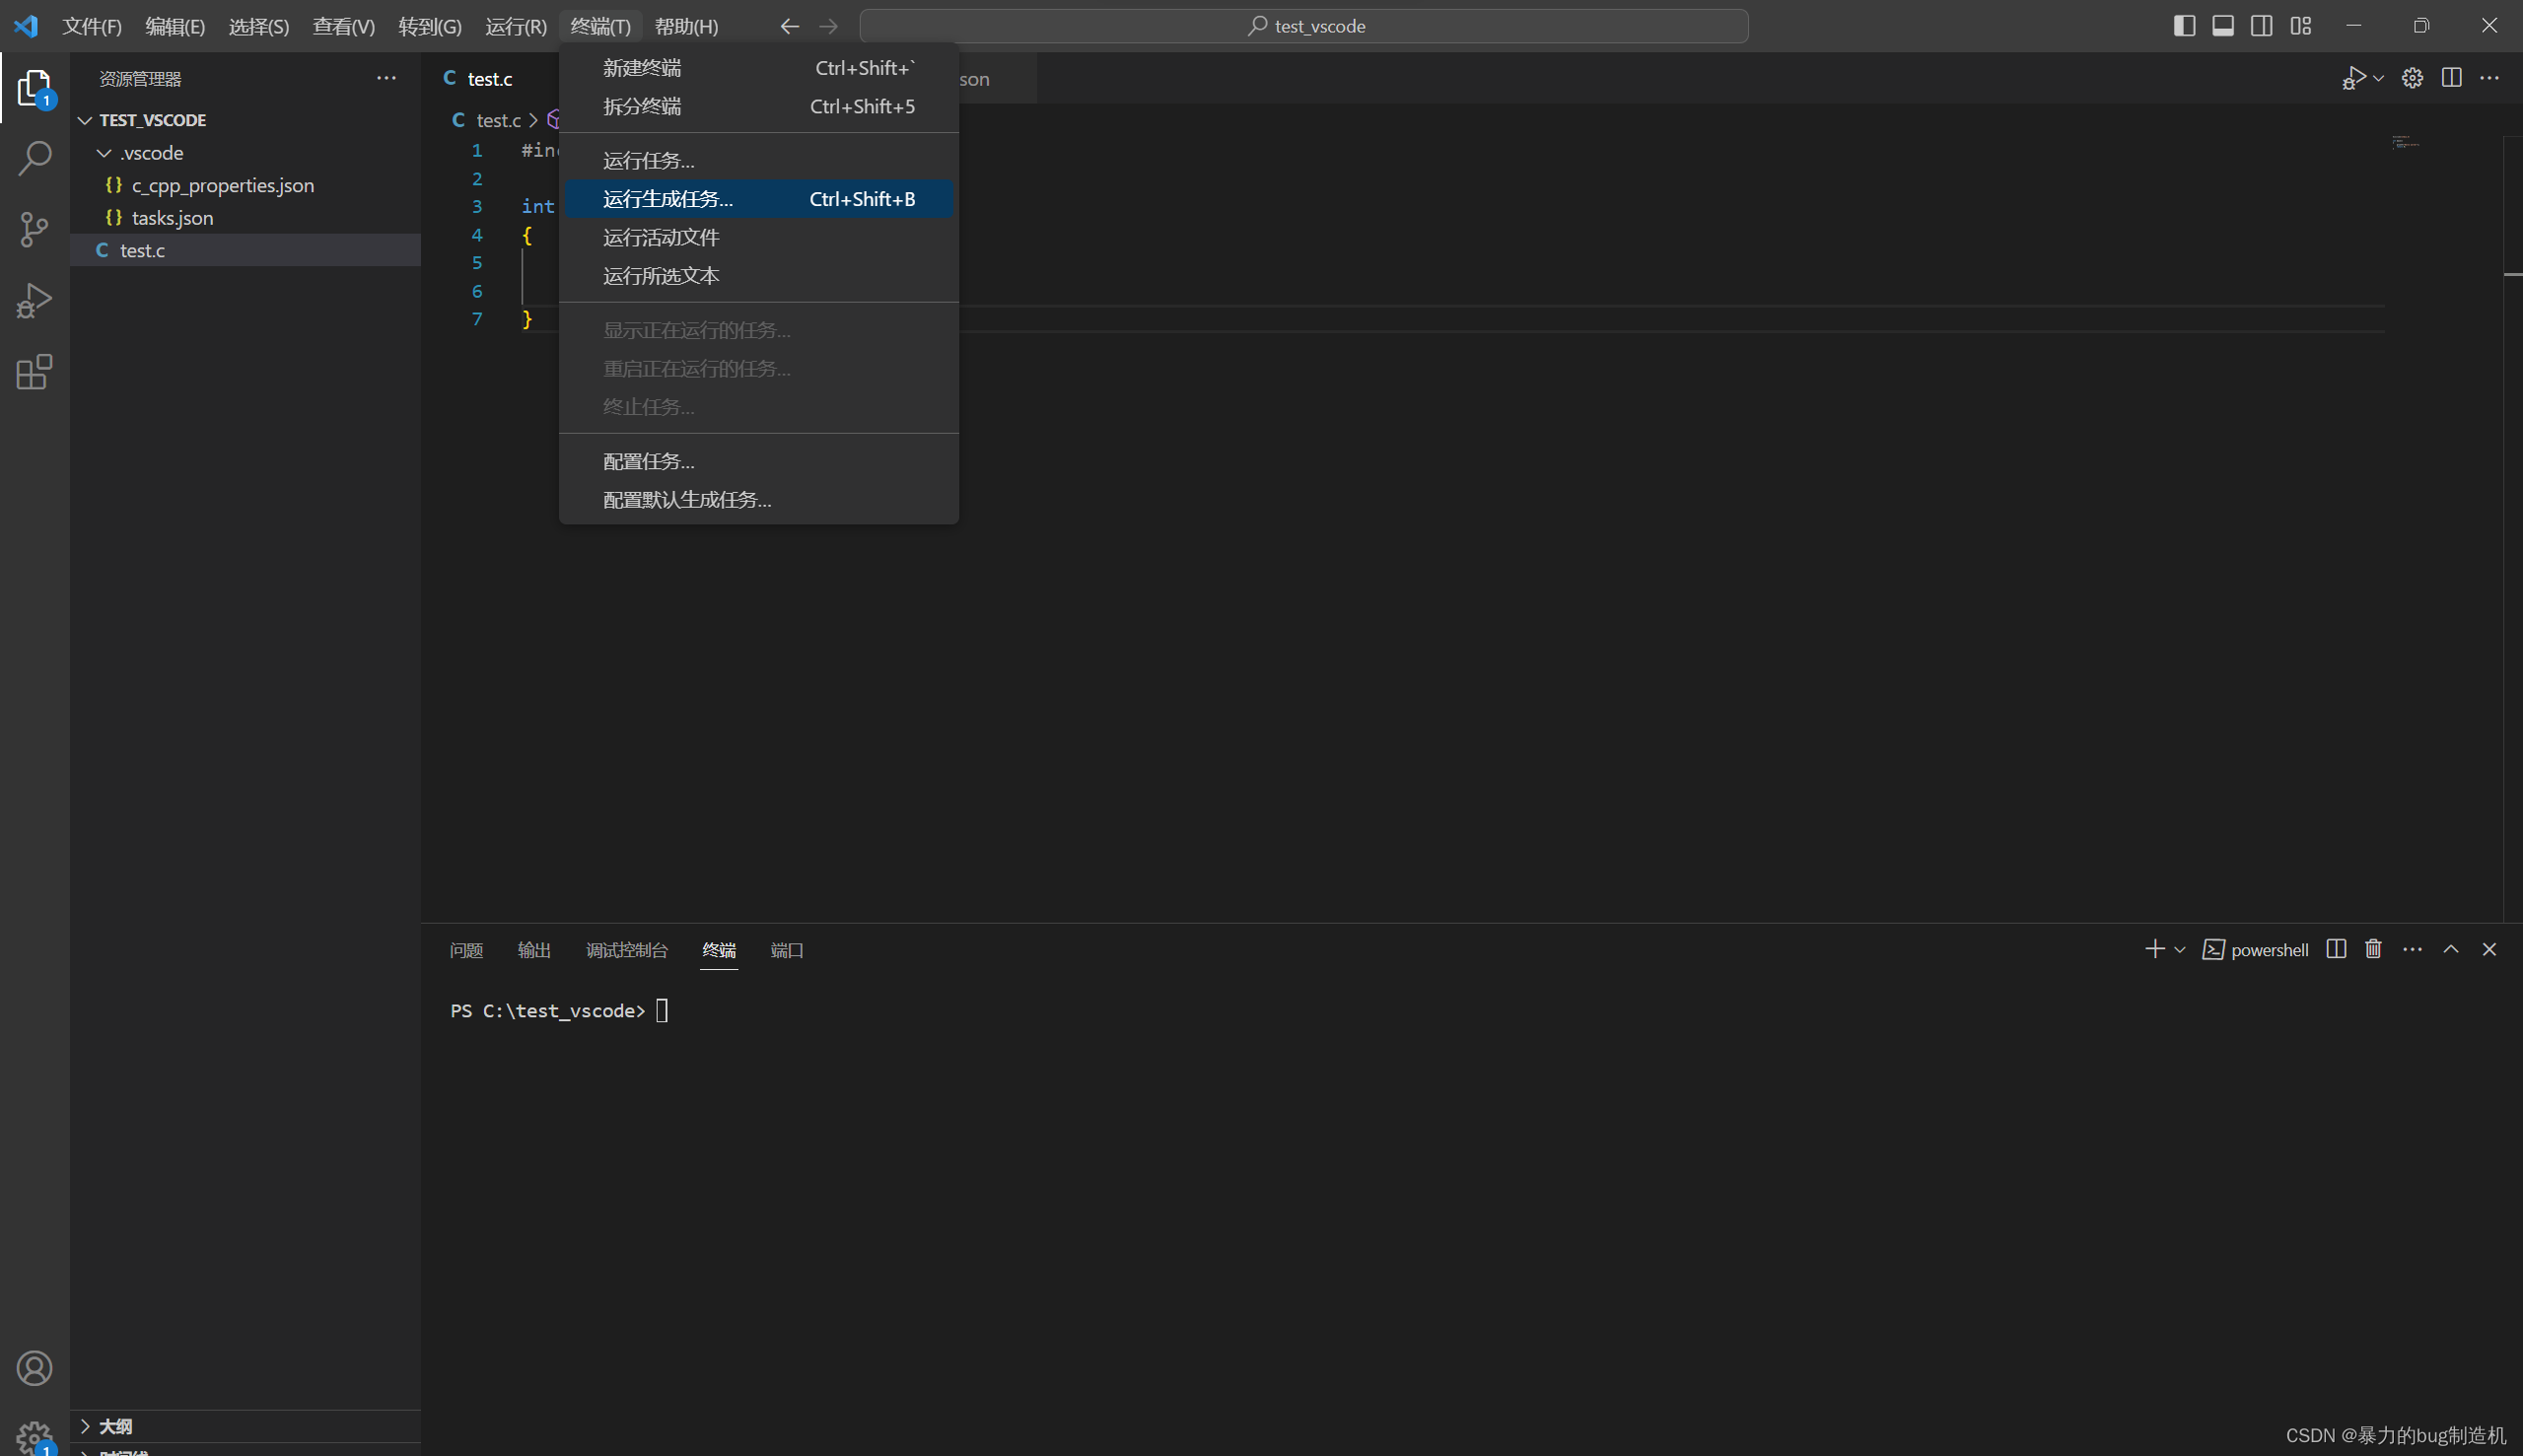
Task: Switch to the 端口 panel tab
Action: 787,950
